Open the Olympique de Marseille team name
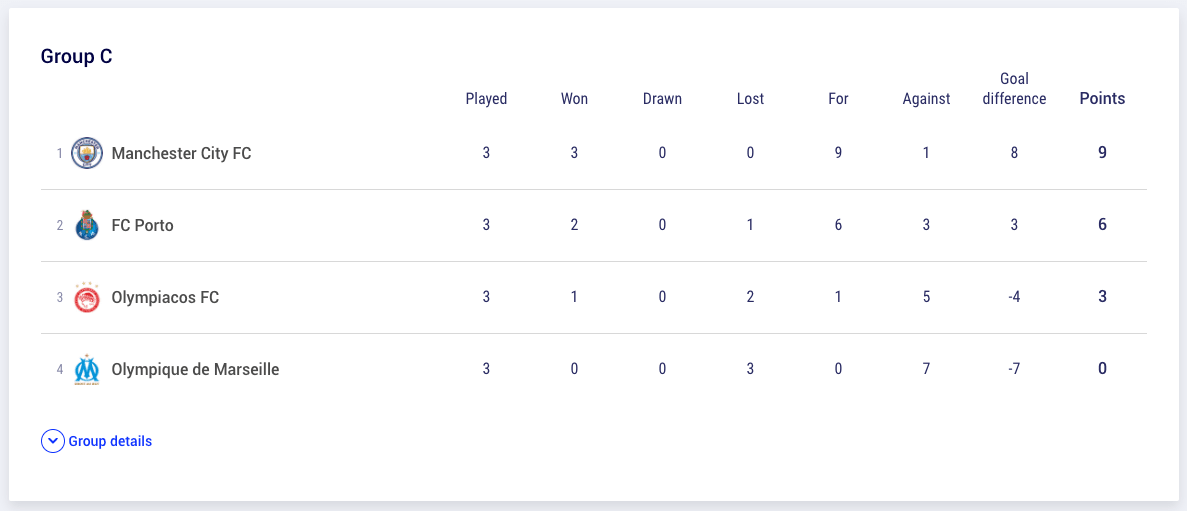This screenshot has width=1187, height=511. [x=195, y=369]
